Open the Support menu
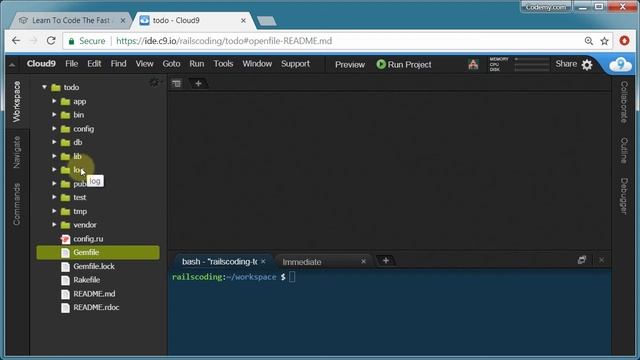This screenshot has width=640, height=360. pyautogui.click(x=296, y=64)
